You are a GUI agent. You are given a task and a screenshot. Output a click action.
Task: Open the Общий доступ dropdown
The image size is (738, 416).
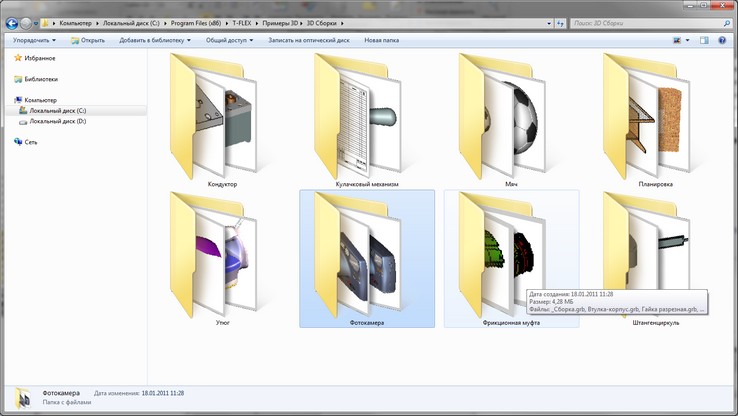229,40
